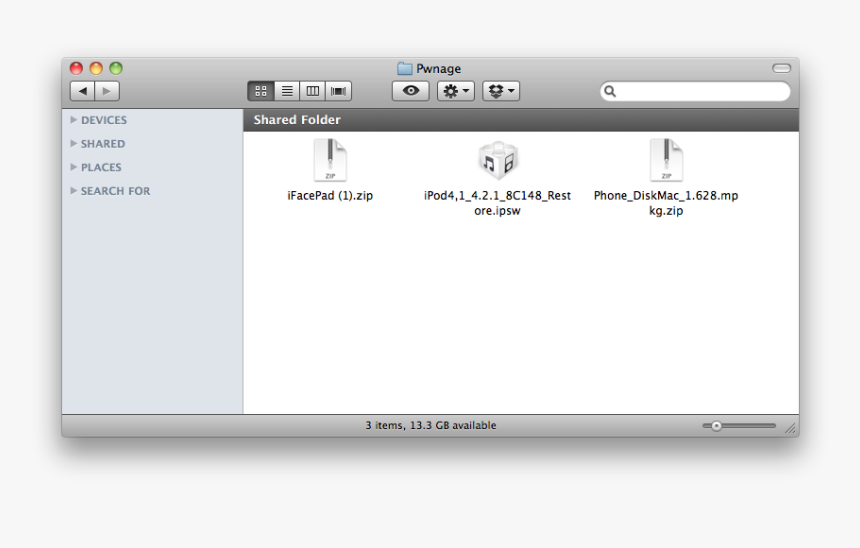
Task: Switch to icon view
Action: 261,91
